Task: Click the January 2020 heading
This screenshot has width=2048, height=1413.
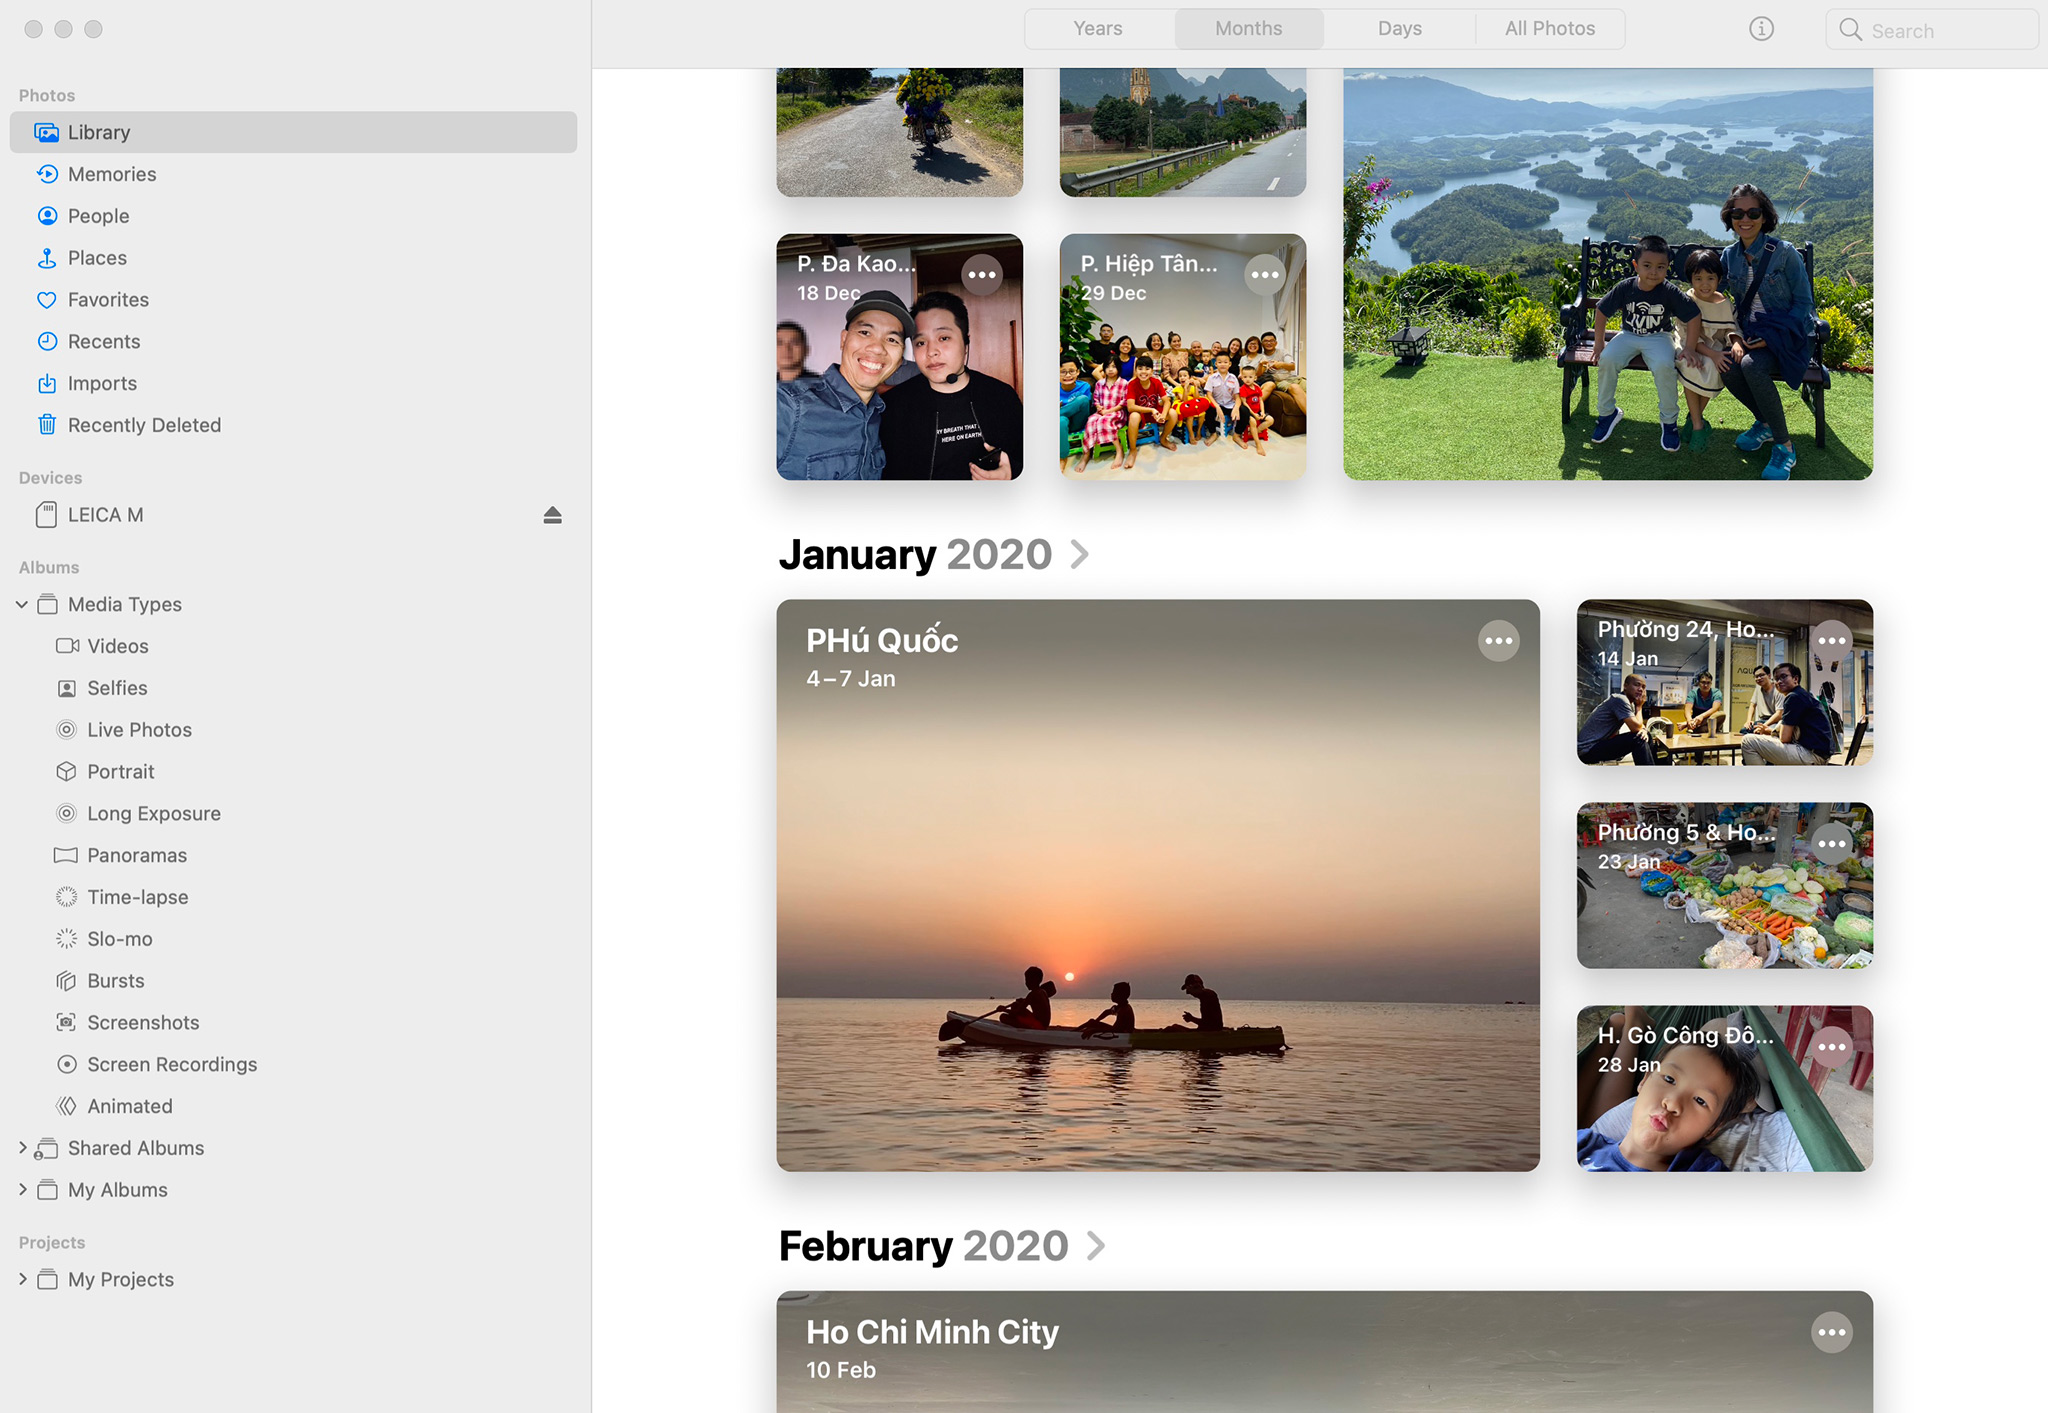Action: pos(915,555)
